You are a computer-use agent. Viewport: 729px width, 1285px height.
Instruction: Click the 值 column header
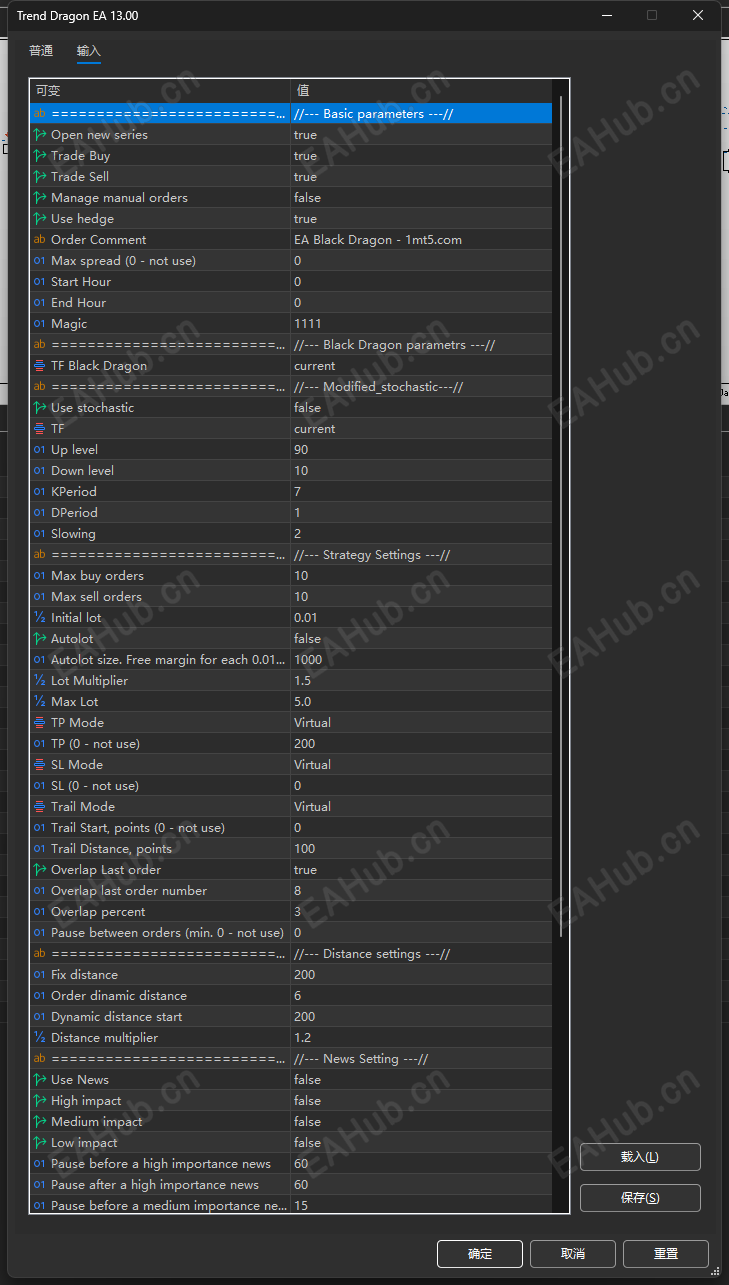421,91
